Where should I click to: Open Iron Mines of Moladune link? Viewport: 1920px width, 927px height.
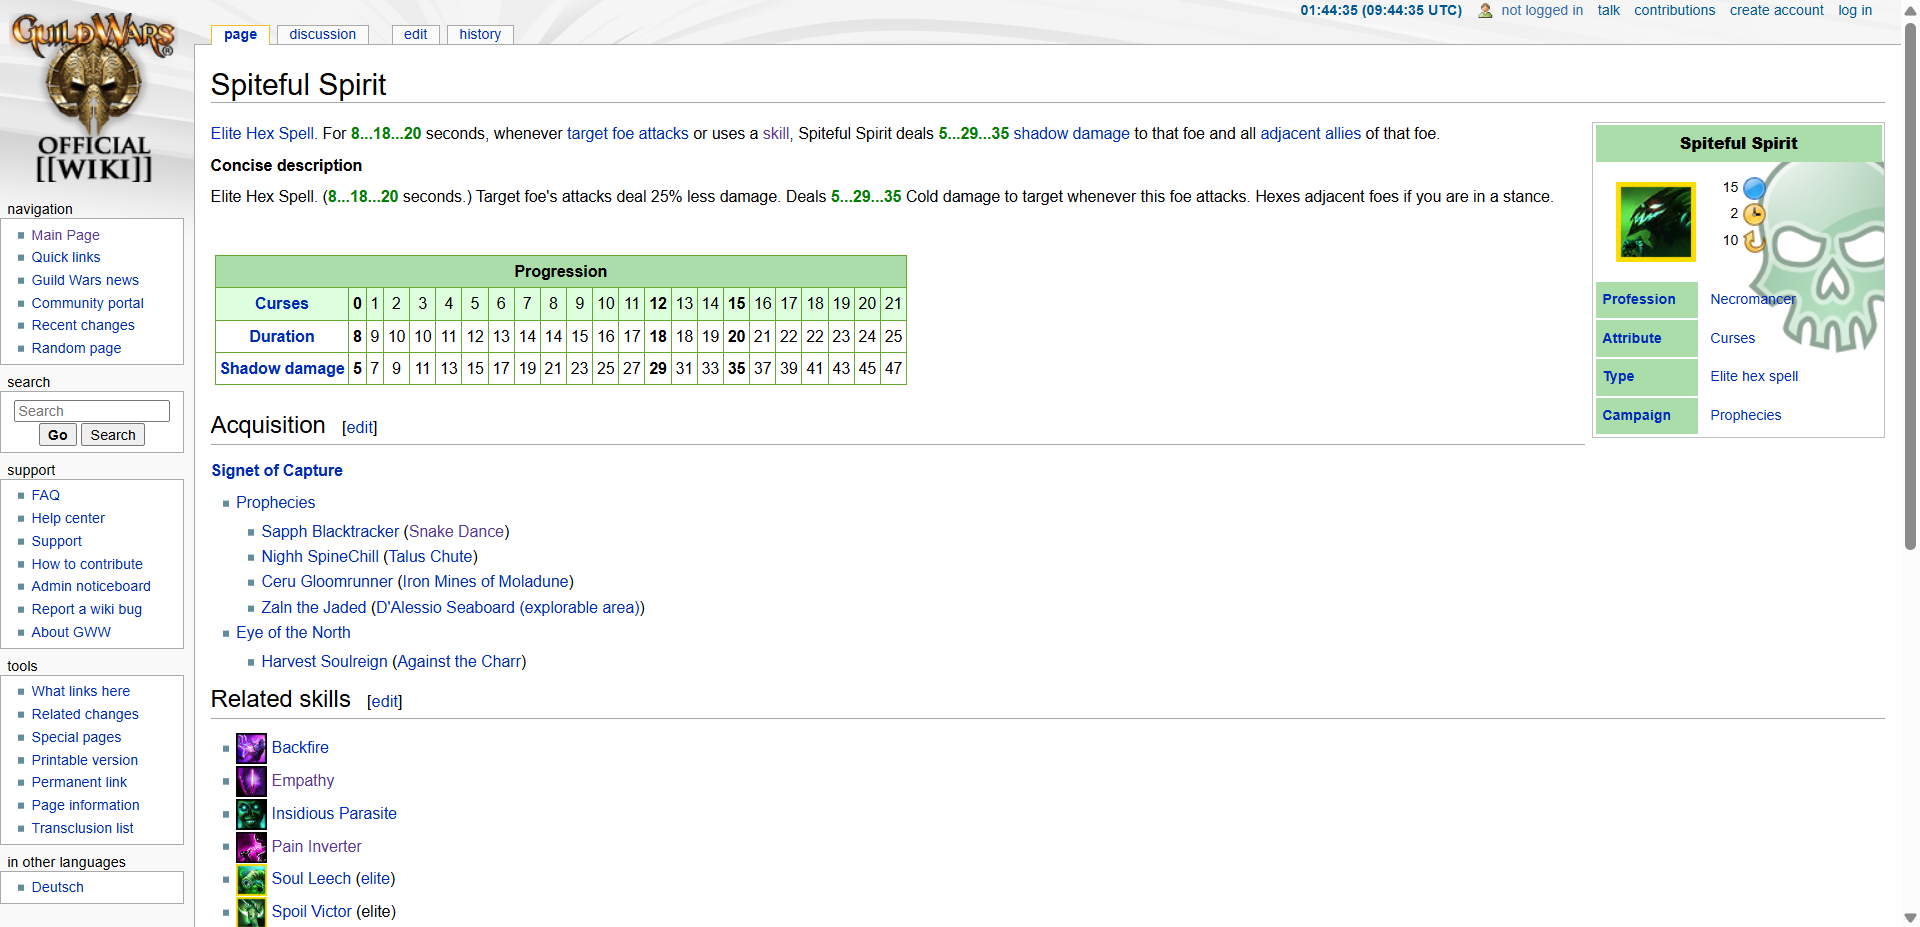coord(485,581)
